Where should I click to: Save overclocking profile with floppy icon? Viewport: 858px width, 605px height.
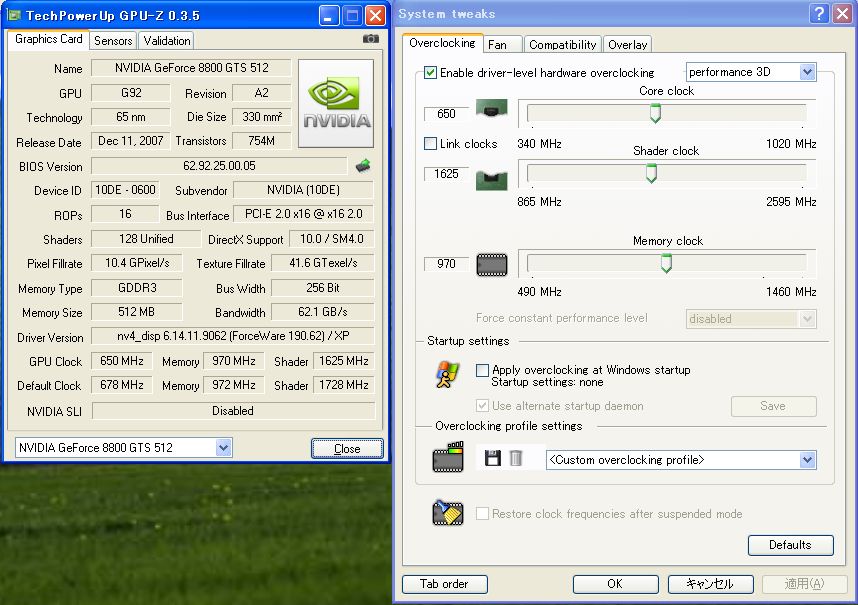tap(492, 458)
